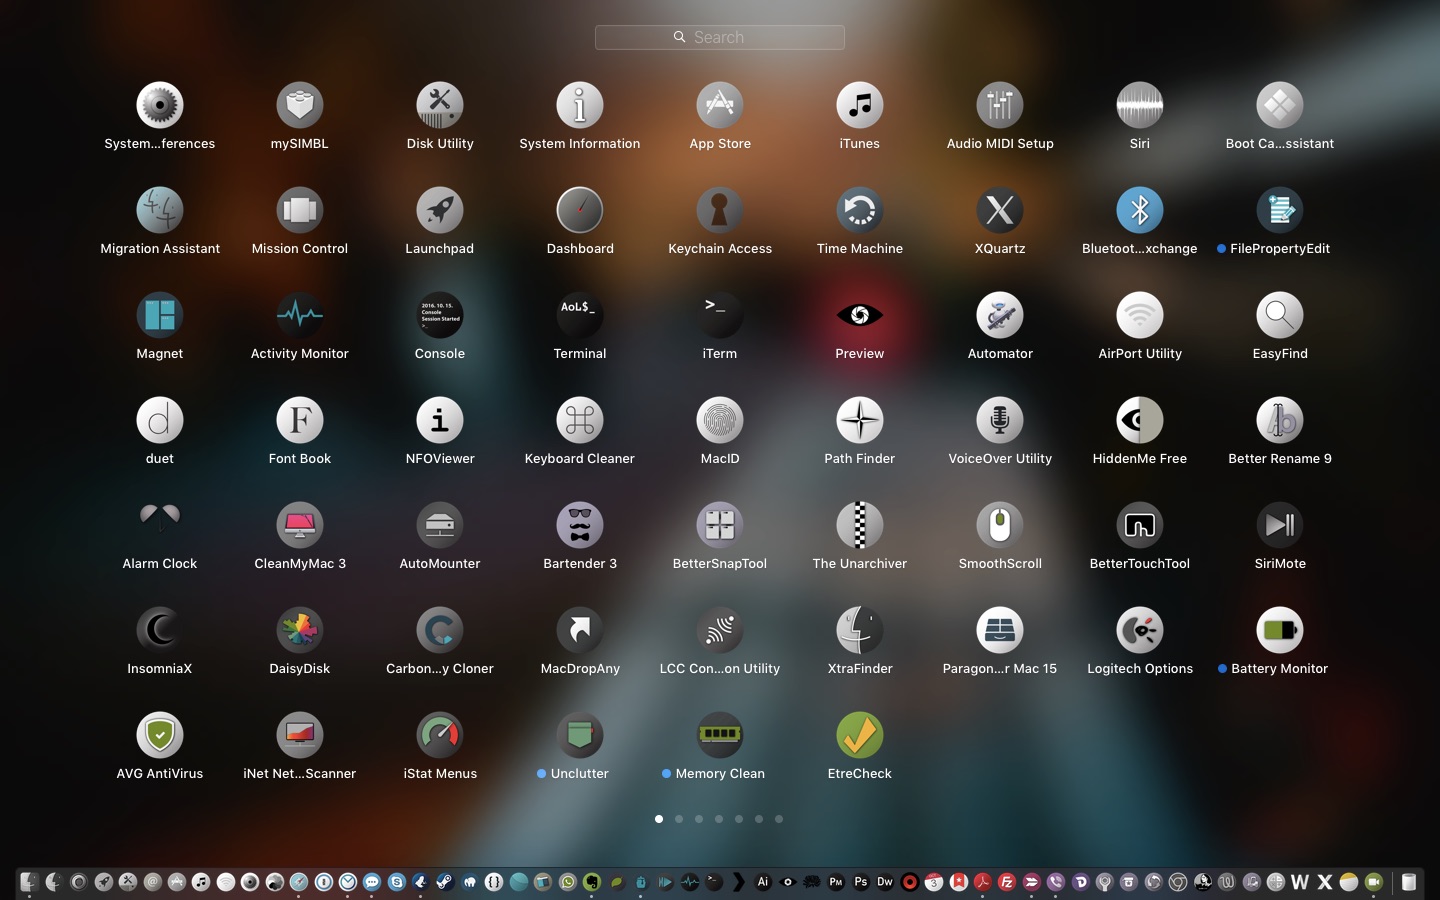The width and height of the screenshot is (1440, 900).
Task: Open the Console app
Action: coord(440,315)
